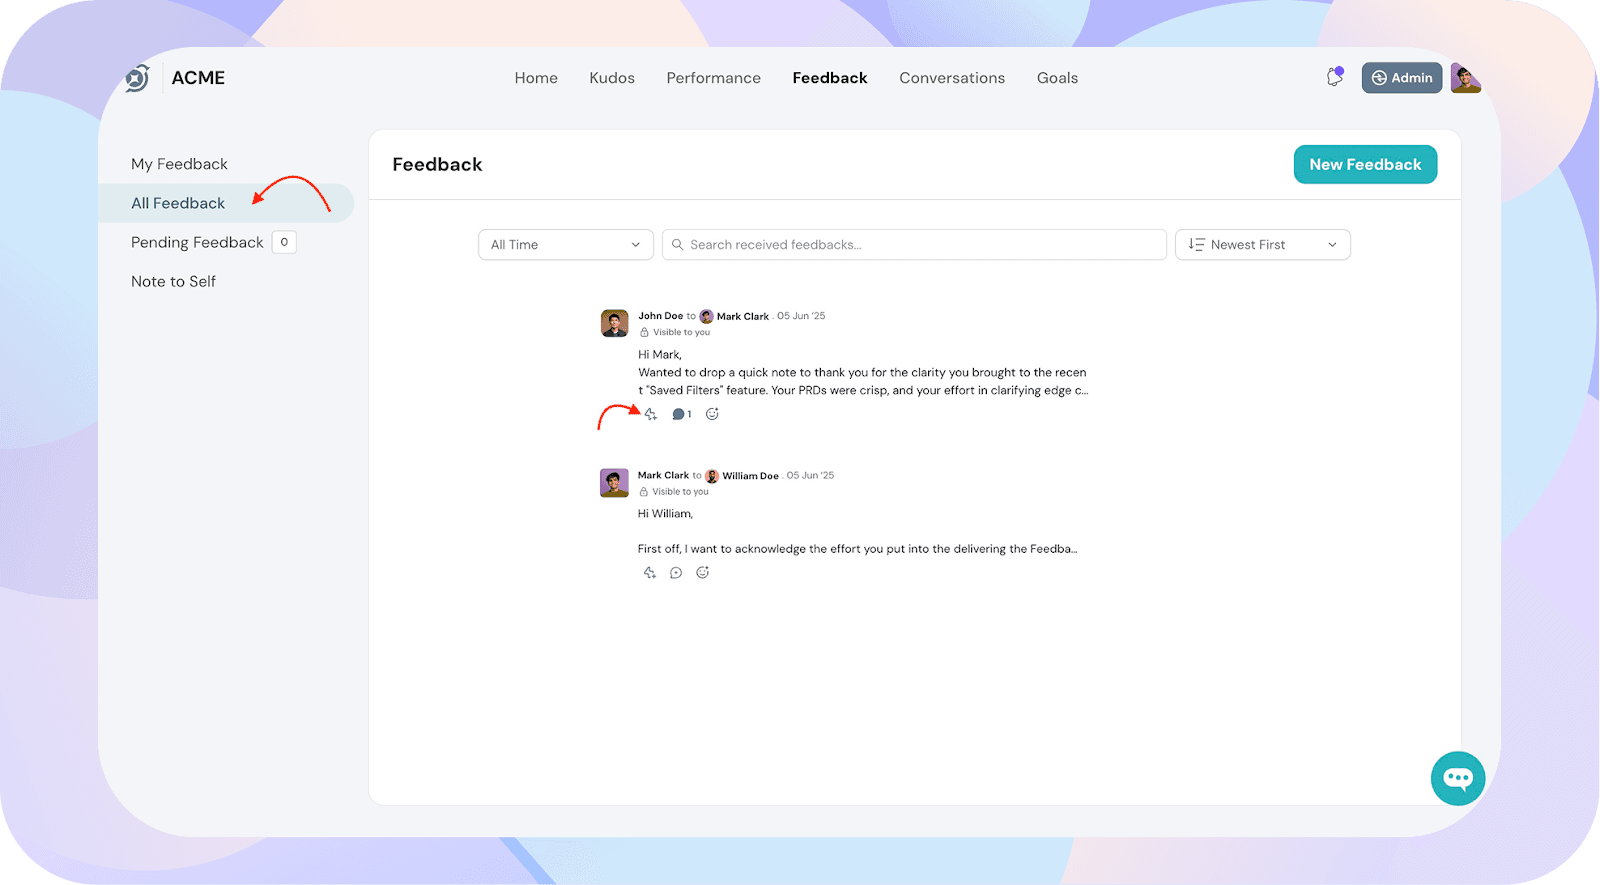The height and width of the screenshot is (885, 1600).
Task: Open Pending Feedback in the sidebar
Action: click(197, 242)
